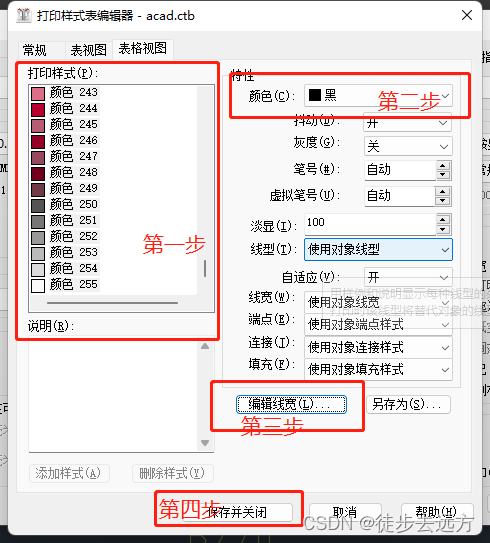Viewport: 490px width, 543px height.
Task: Expand the 线型(T) dropdown 使用对象线型
Action: click(378, 249)
